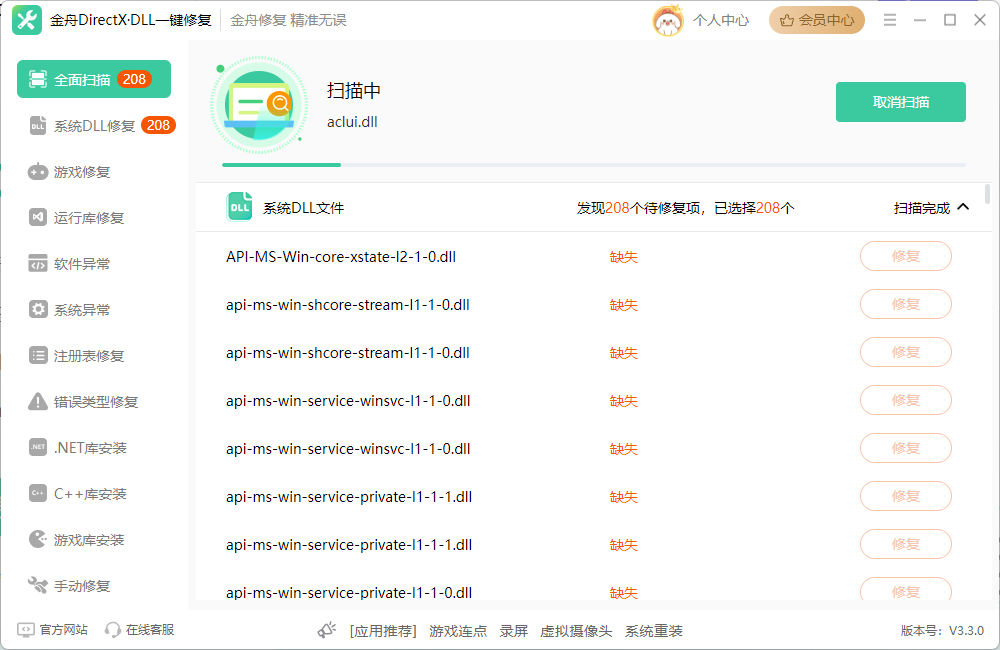
Task: Click the 系统异常 gear icon
Action: click(38, 309)
